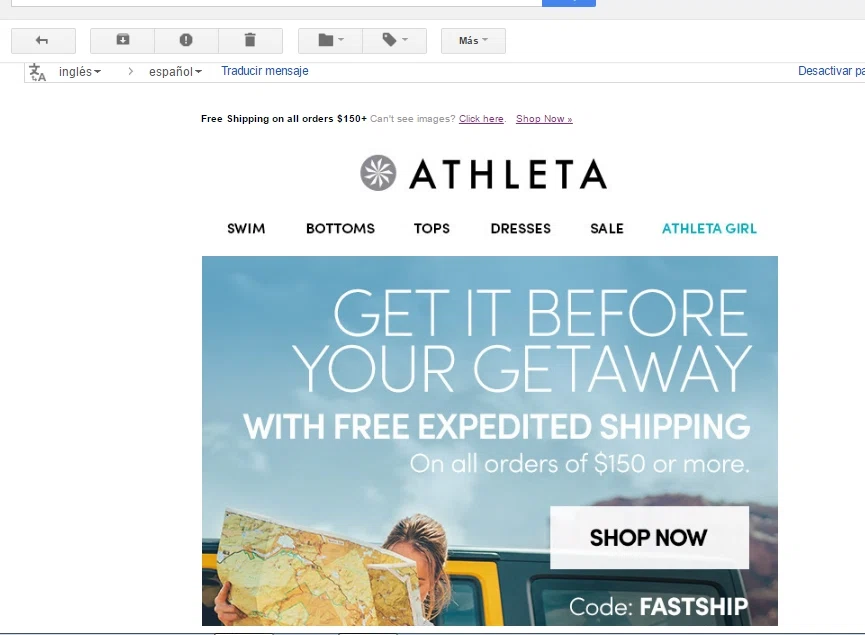Open the labels tag menu
865x635 pixels.
tap(394, 41)
